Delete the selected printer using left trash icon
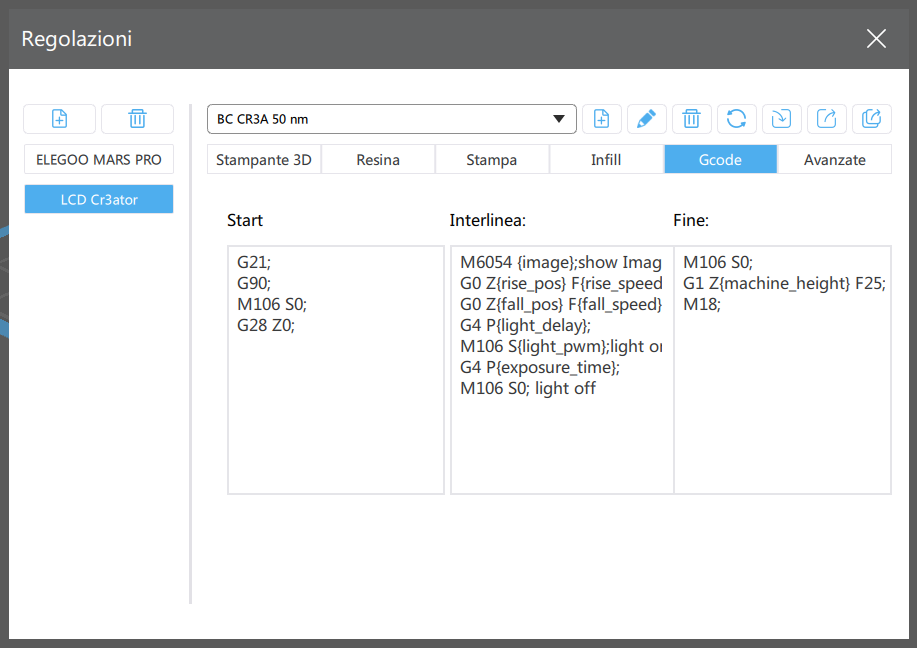This screenshot has width=917, height=648. click(137, 119)
